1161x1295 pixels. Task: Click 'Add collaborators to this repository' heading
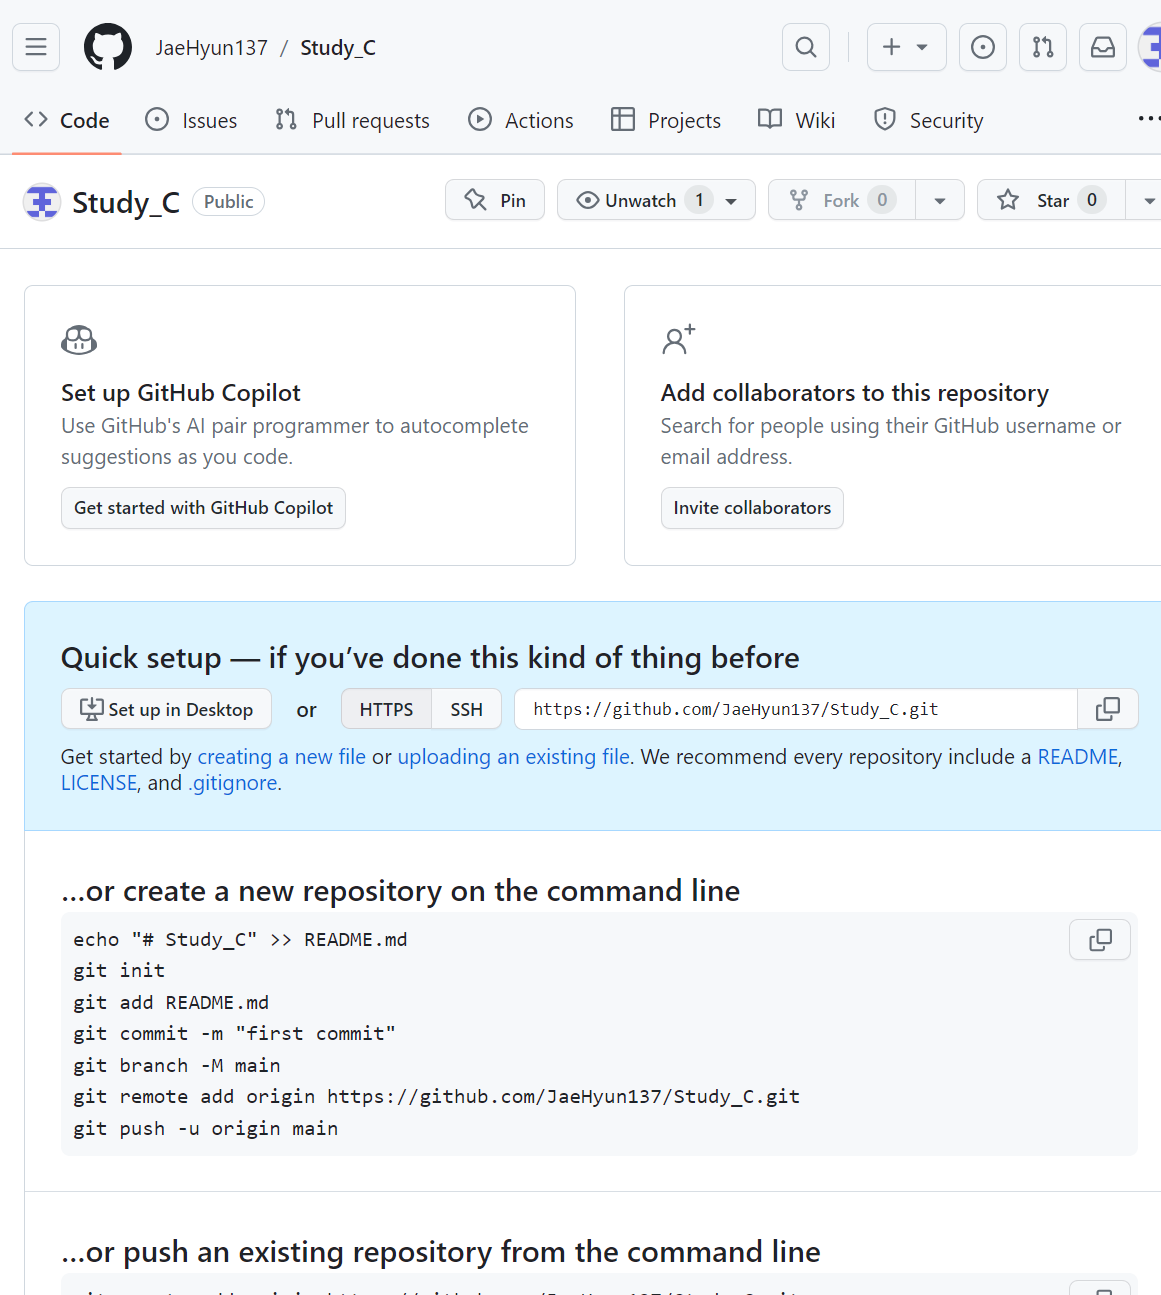pos(855,393)
